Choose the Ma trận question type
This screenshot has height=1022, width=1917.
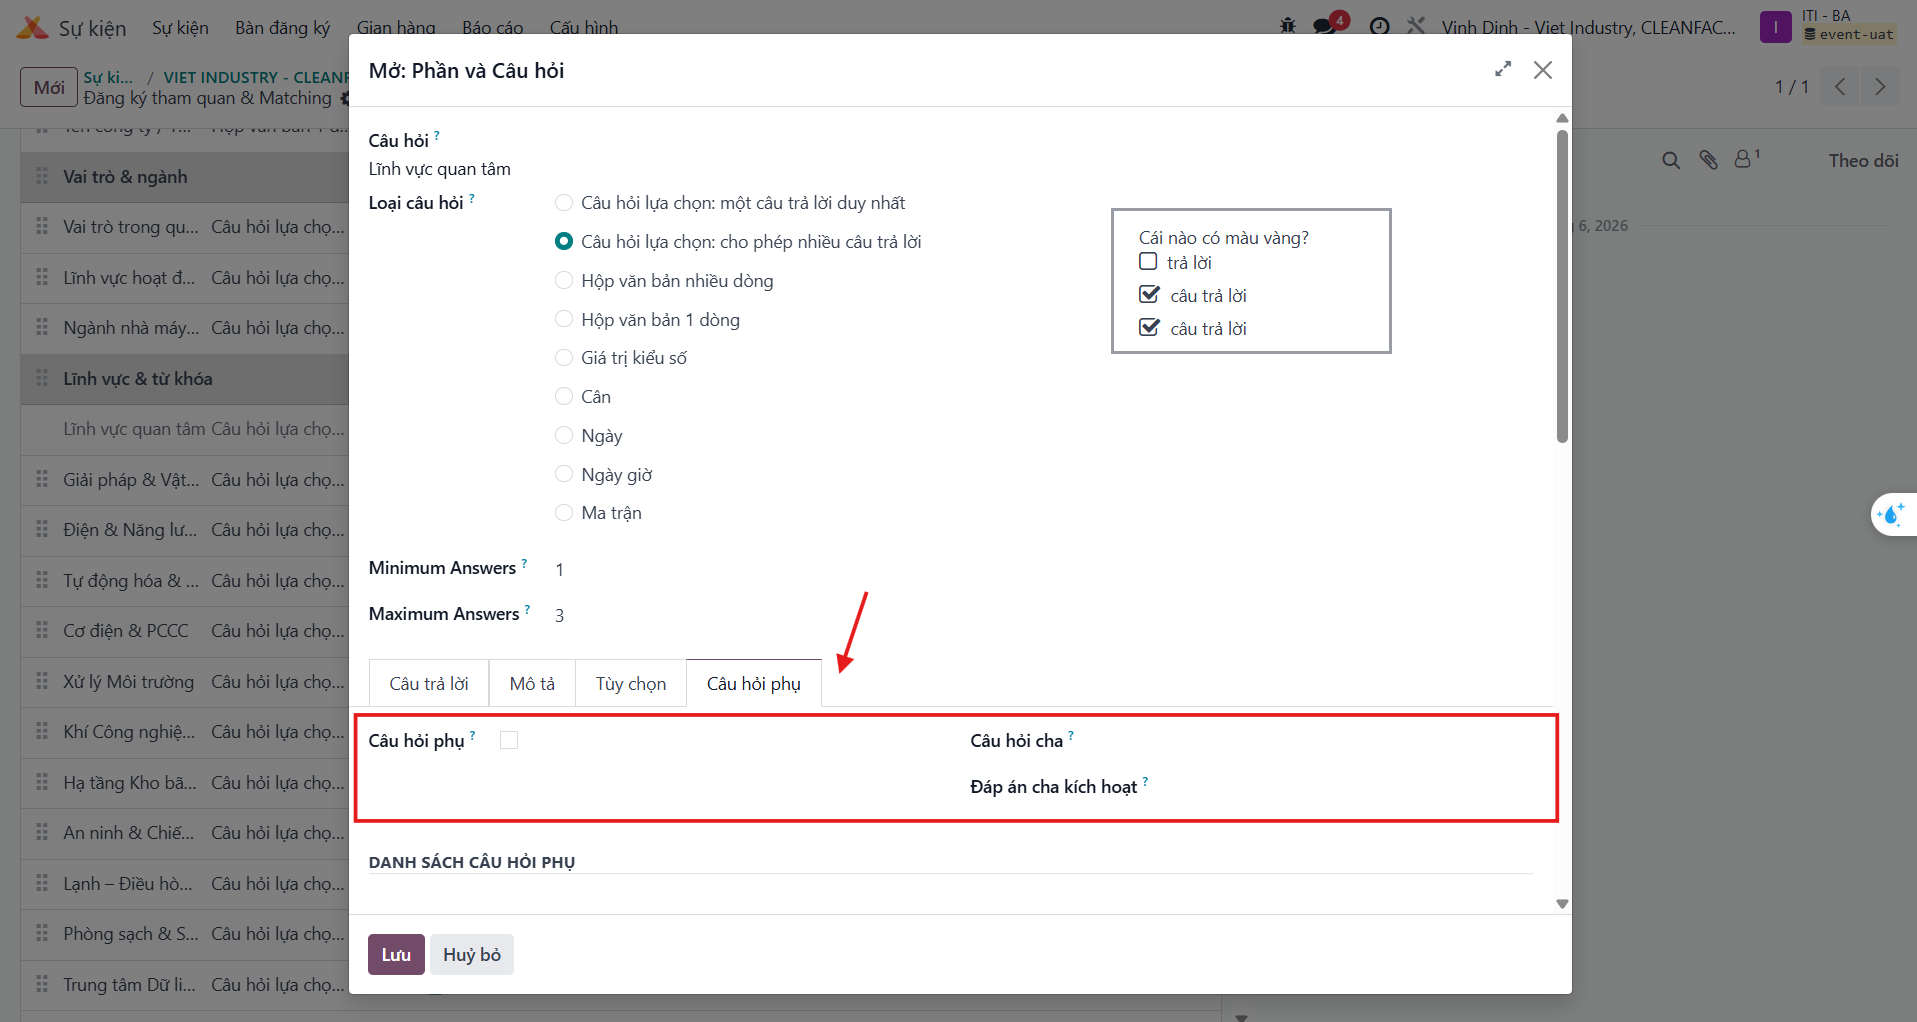[564, 513]
